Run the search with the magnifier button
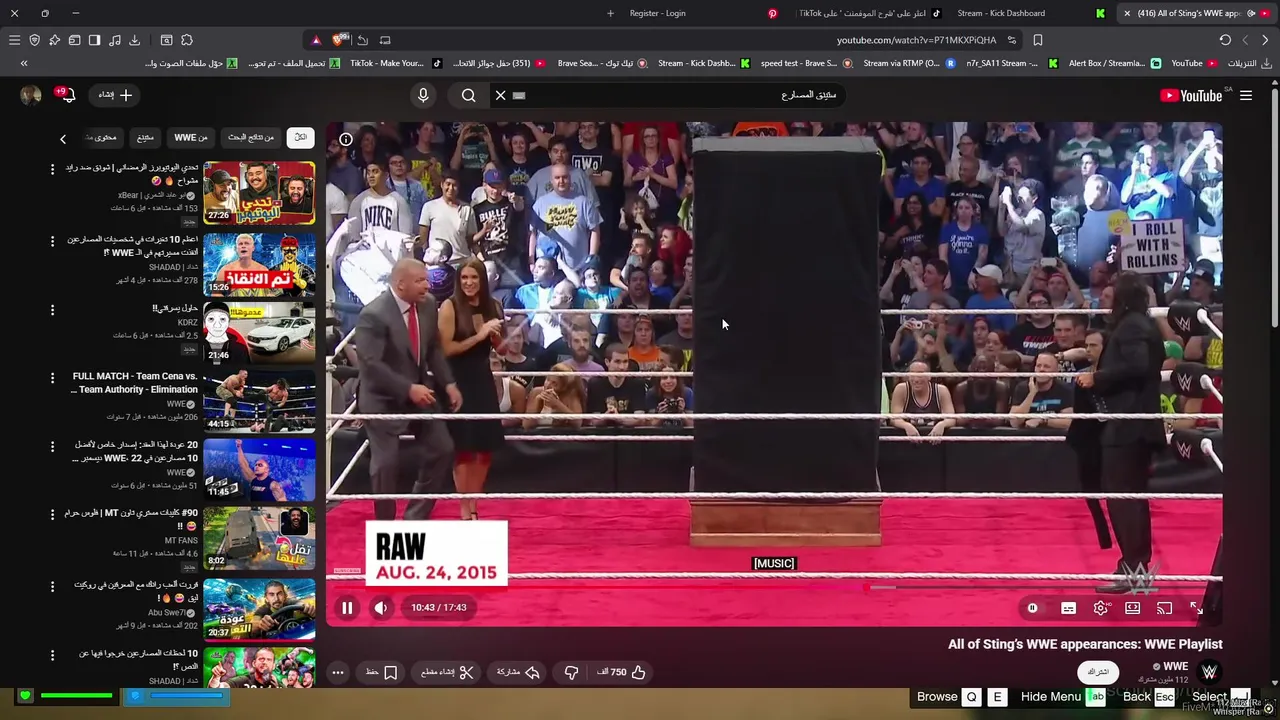Viewport: 1280px width, 720px height. pos(468,95)
